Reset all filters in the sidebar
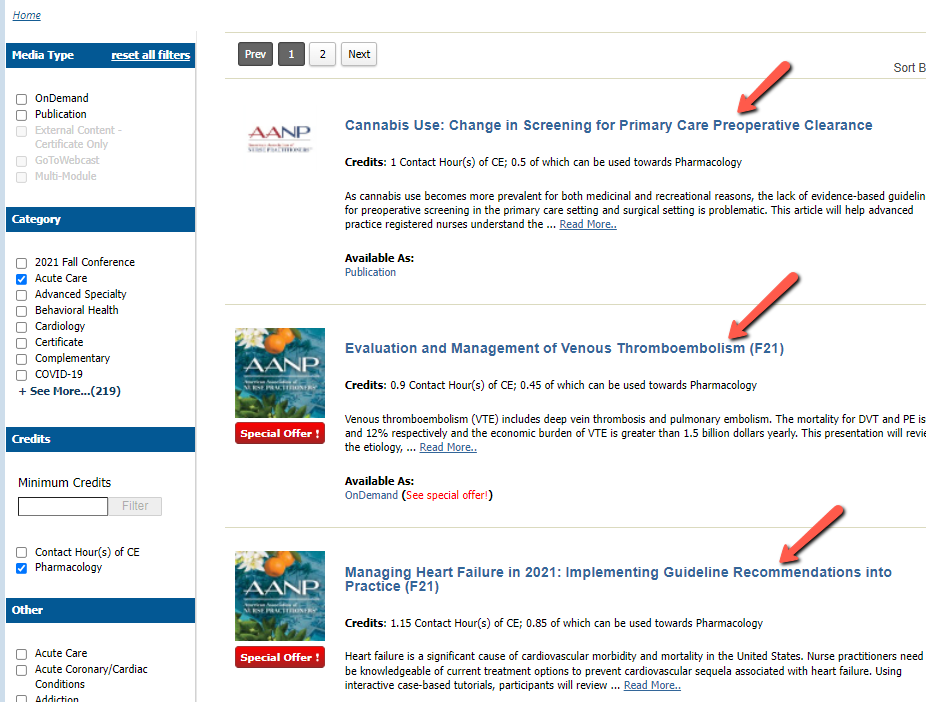 point(151,55)
